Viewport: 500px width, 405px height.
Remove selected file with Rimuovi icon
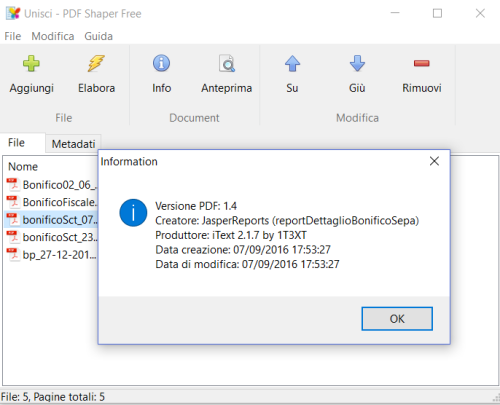click(422, 63)
